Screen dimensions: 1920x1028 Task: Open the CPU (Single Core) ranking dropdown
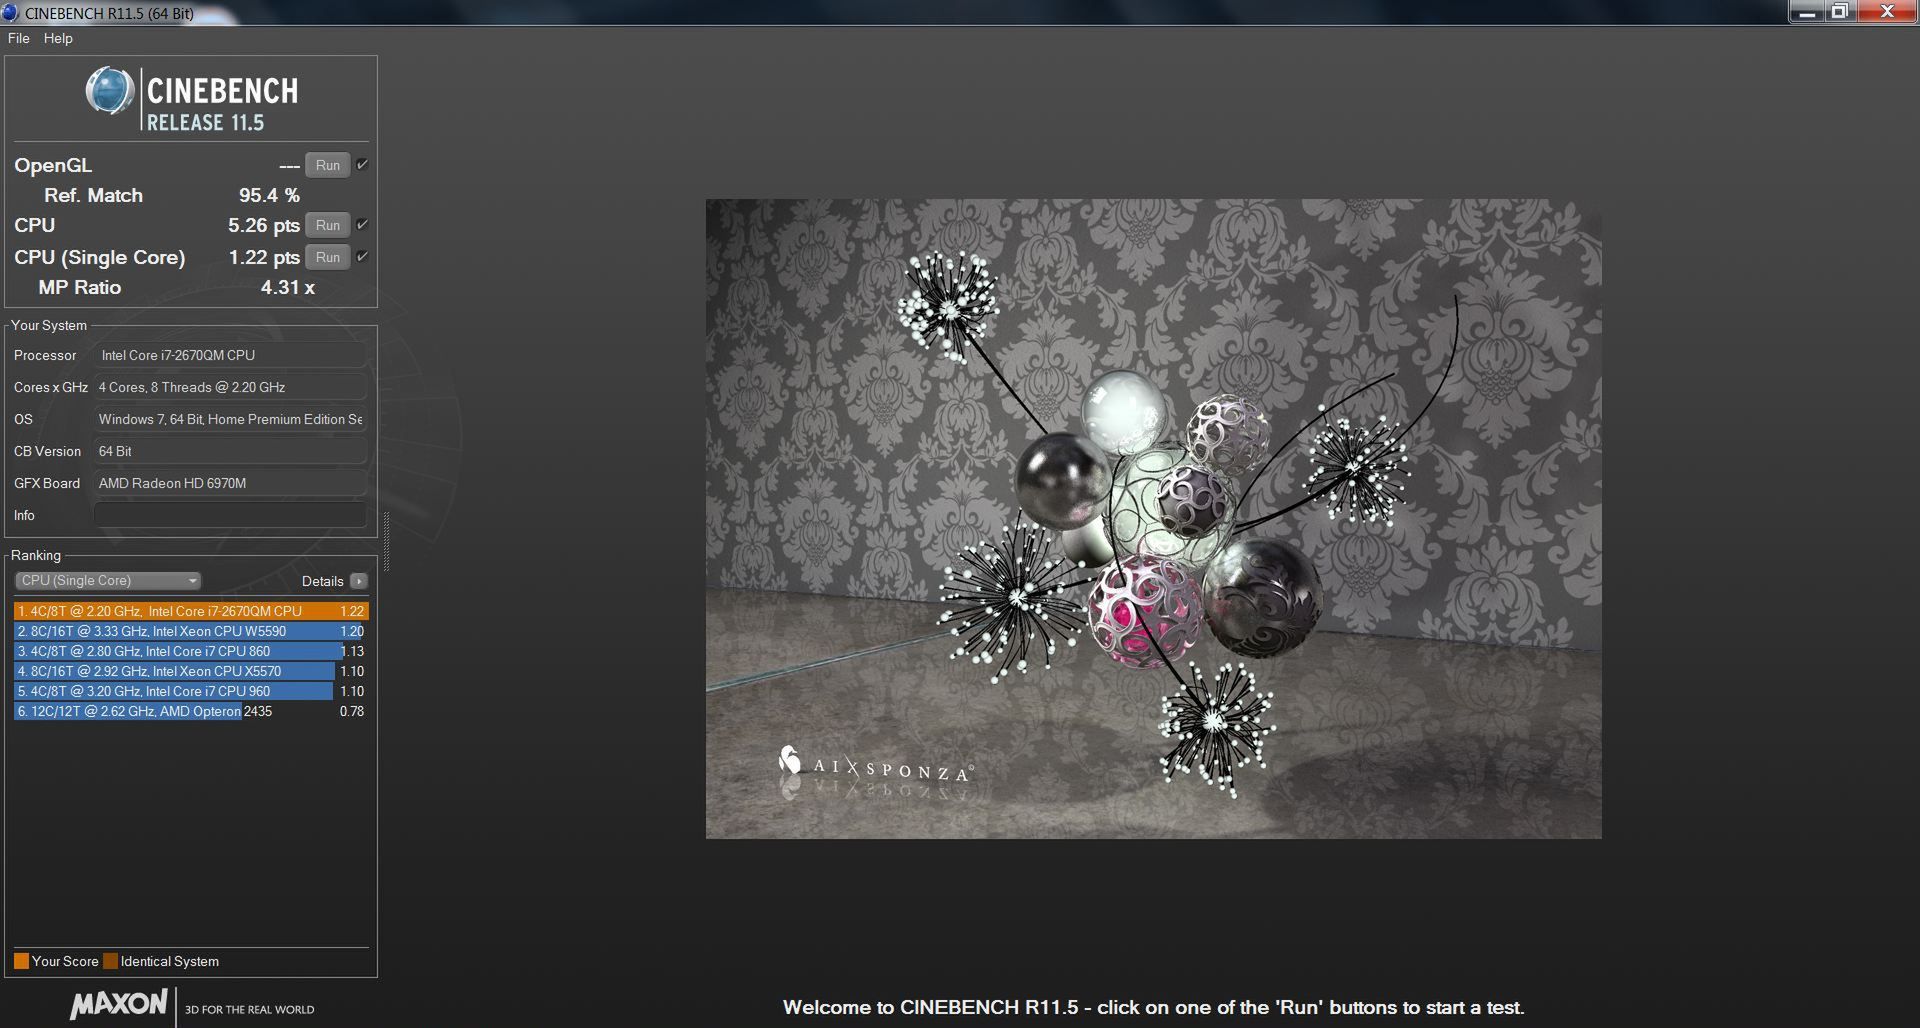click(108, 581)
